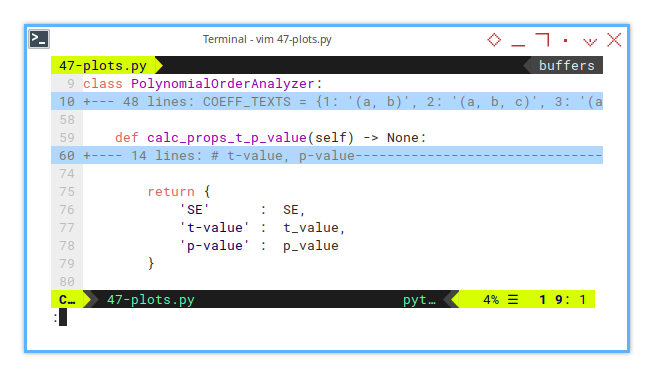Click 47-plots.py filename in statusline
Image resolution: width=654 pixels, height=377 pixels.
(x=151, y=299)
